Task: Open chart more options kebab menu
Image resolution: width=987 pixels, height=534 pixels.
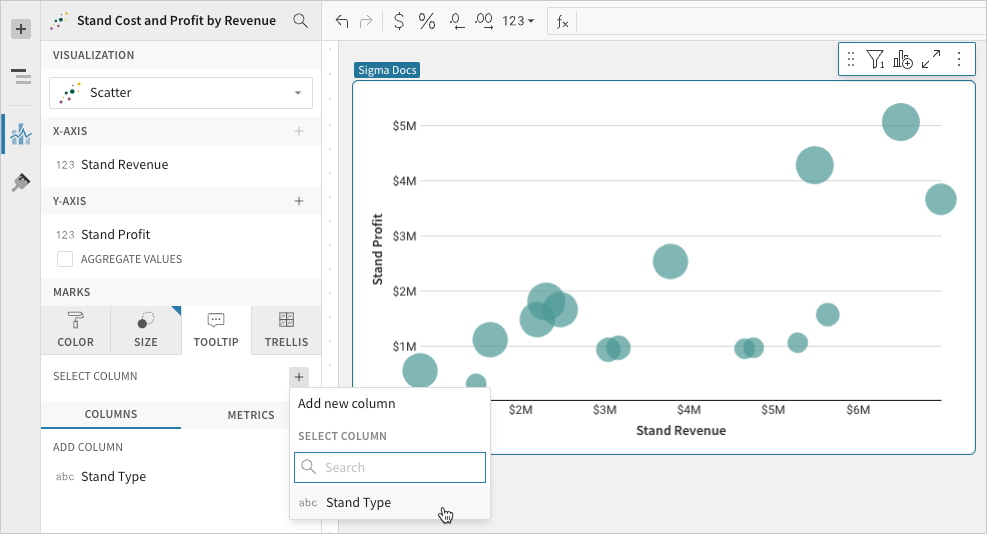Action: click(x=959, y=60)
